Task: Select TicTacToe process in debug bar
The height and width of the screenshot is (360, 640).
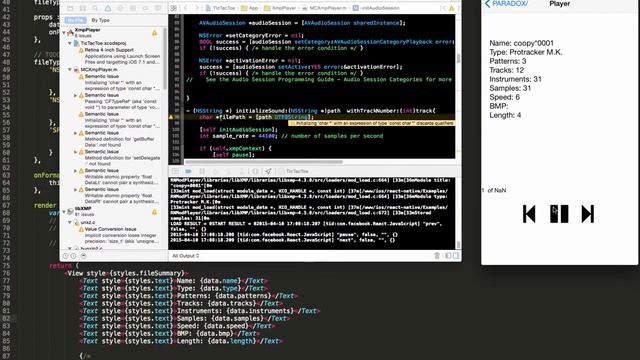Action: [294, 171]
